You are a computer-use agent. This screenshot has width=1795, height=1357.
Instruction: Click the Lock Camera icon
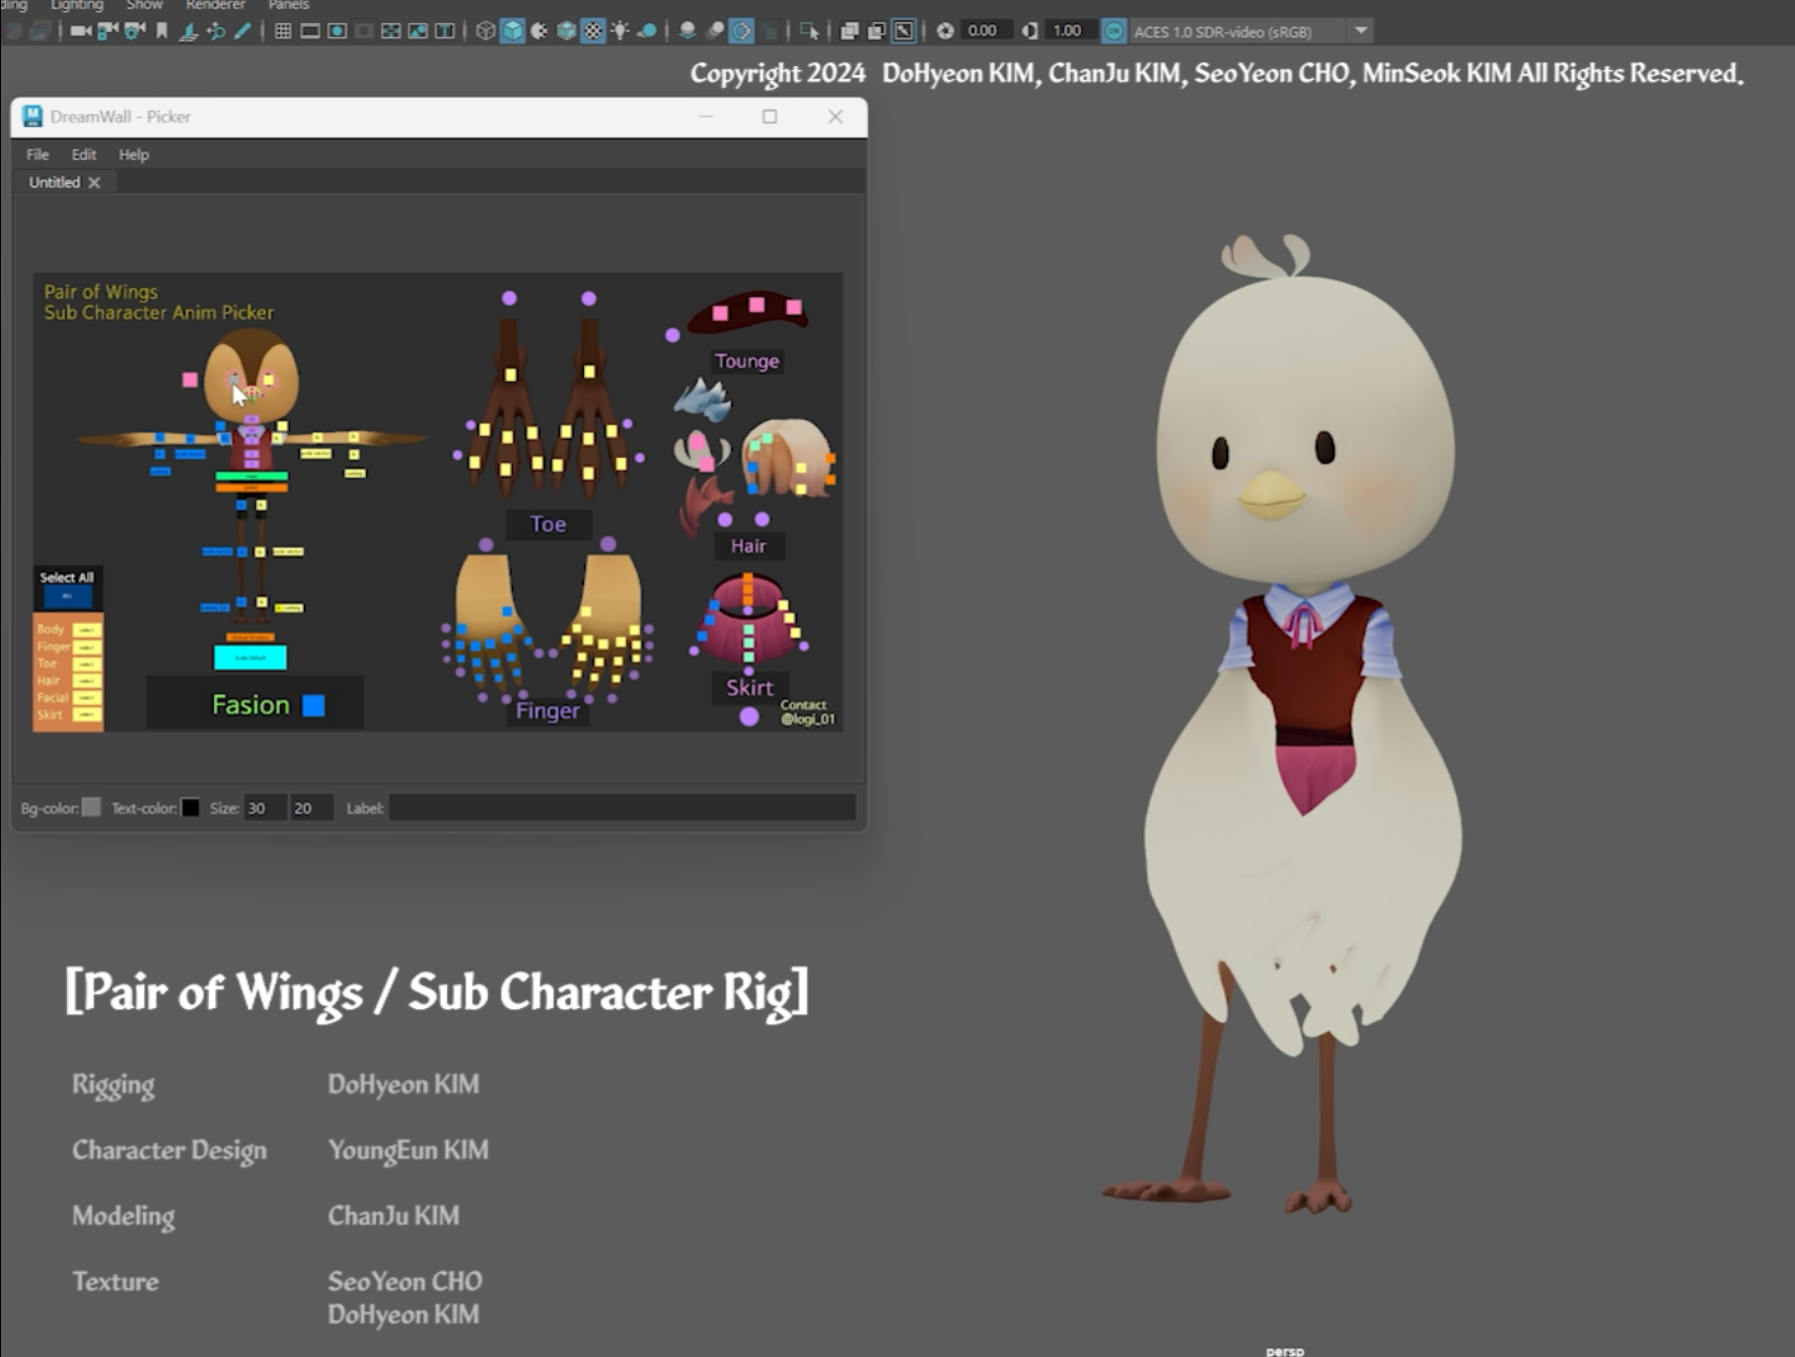click(108, 31)
